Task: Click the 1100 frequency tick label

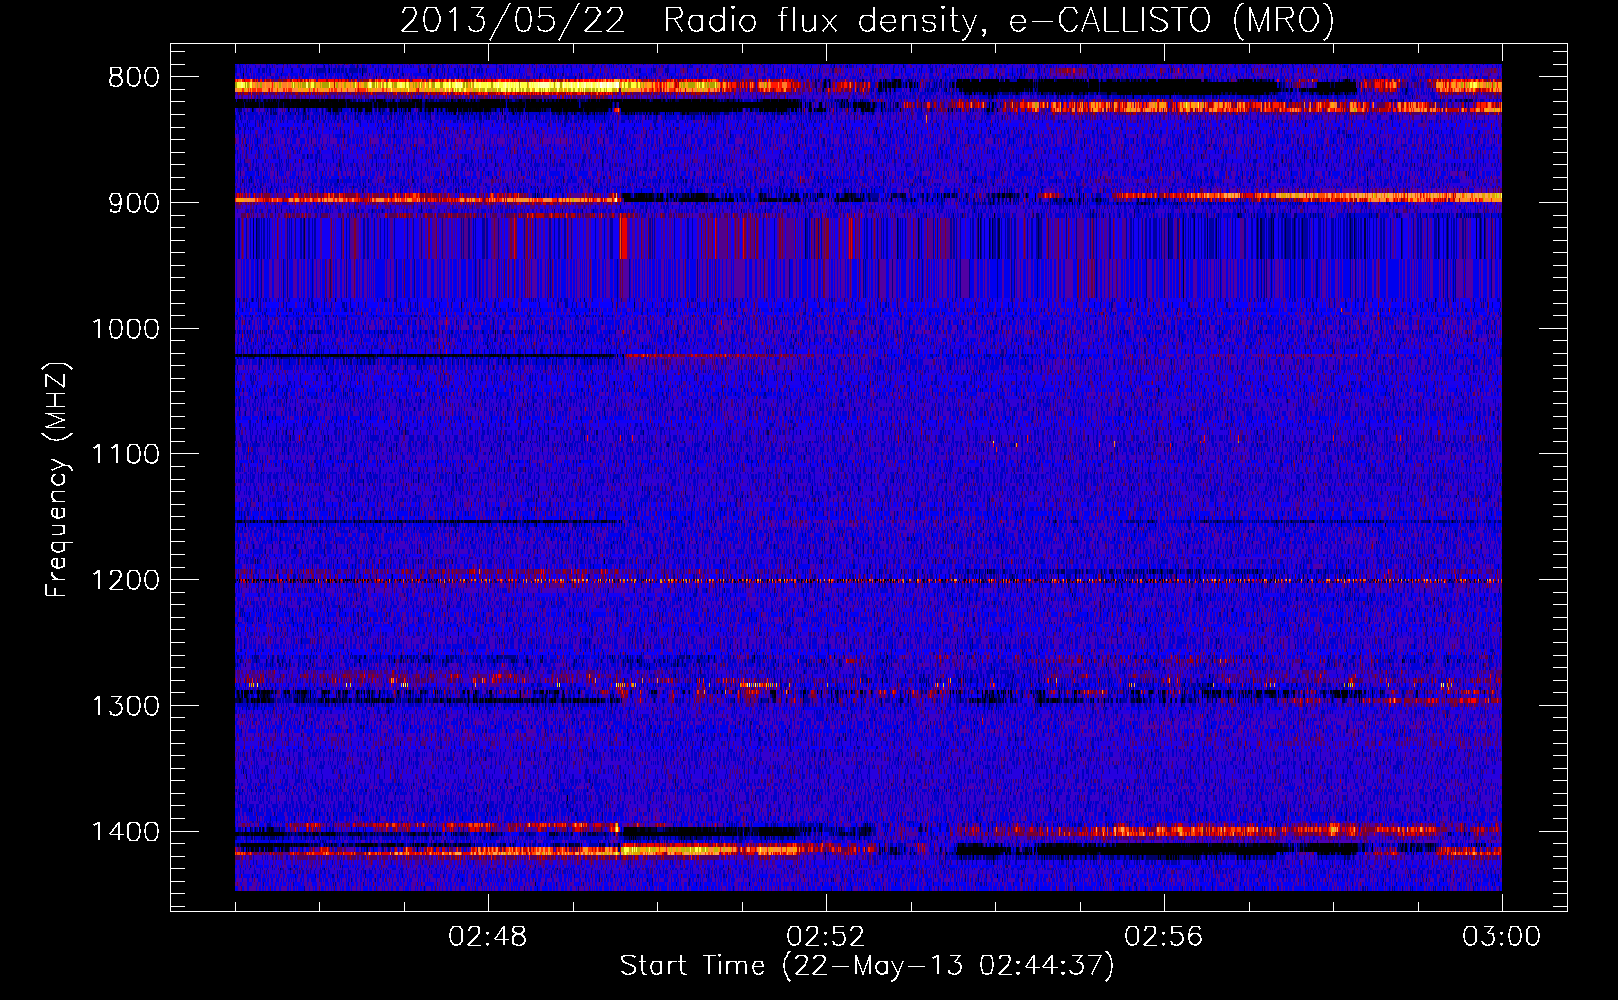Action: click(126, 454)
